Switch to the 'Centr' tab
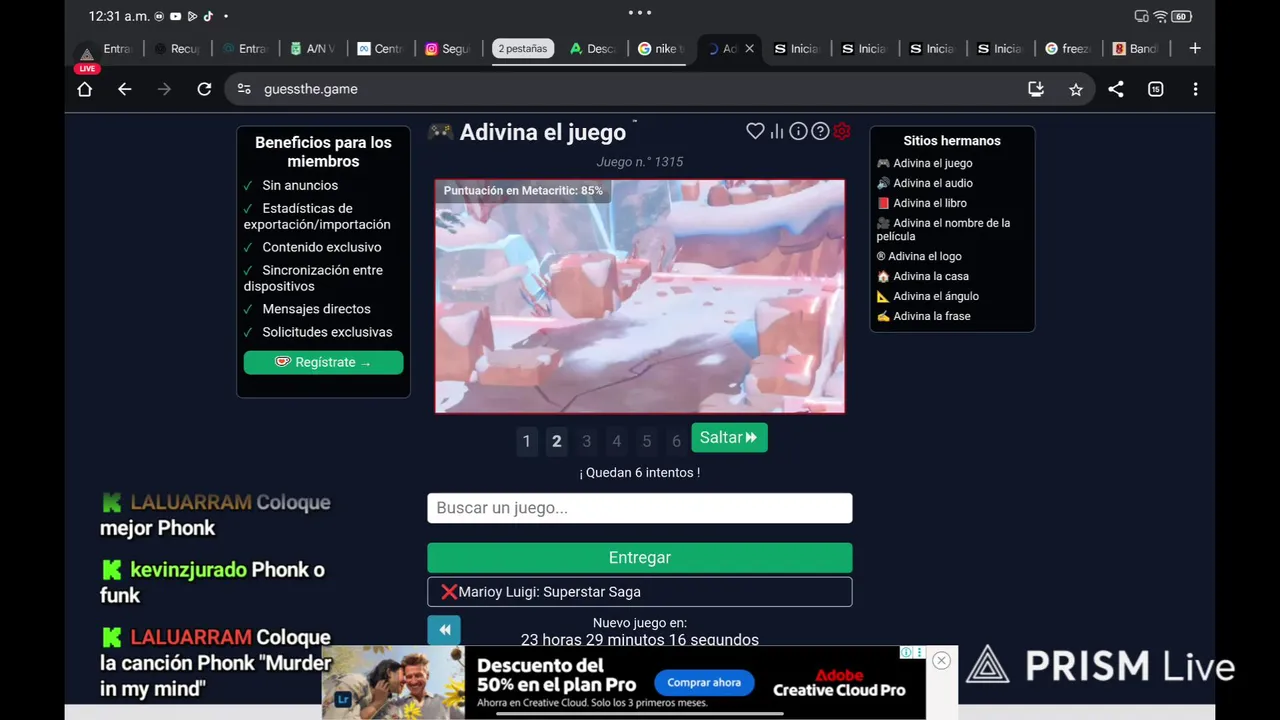The width and height of the screenshot is (1280, 720). pyautogui.click(x=379, y=48)
